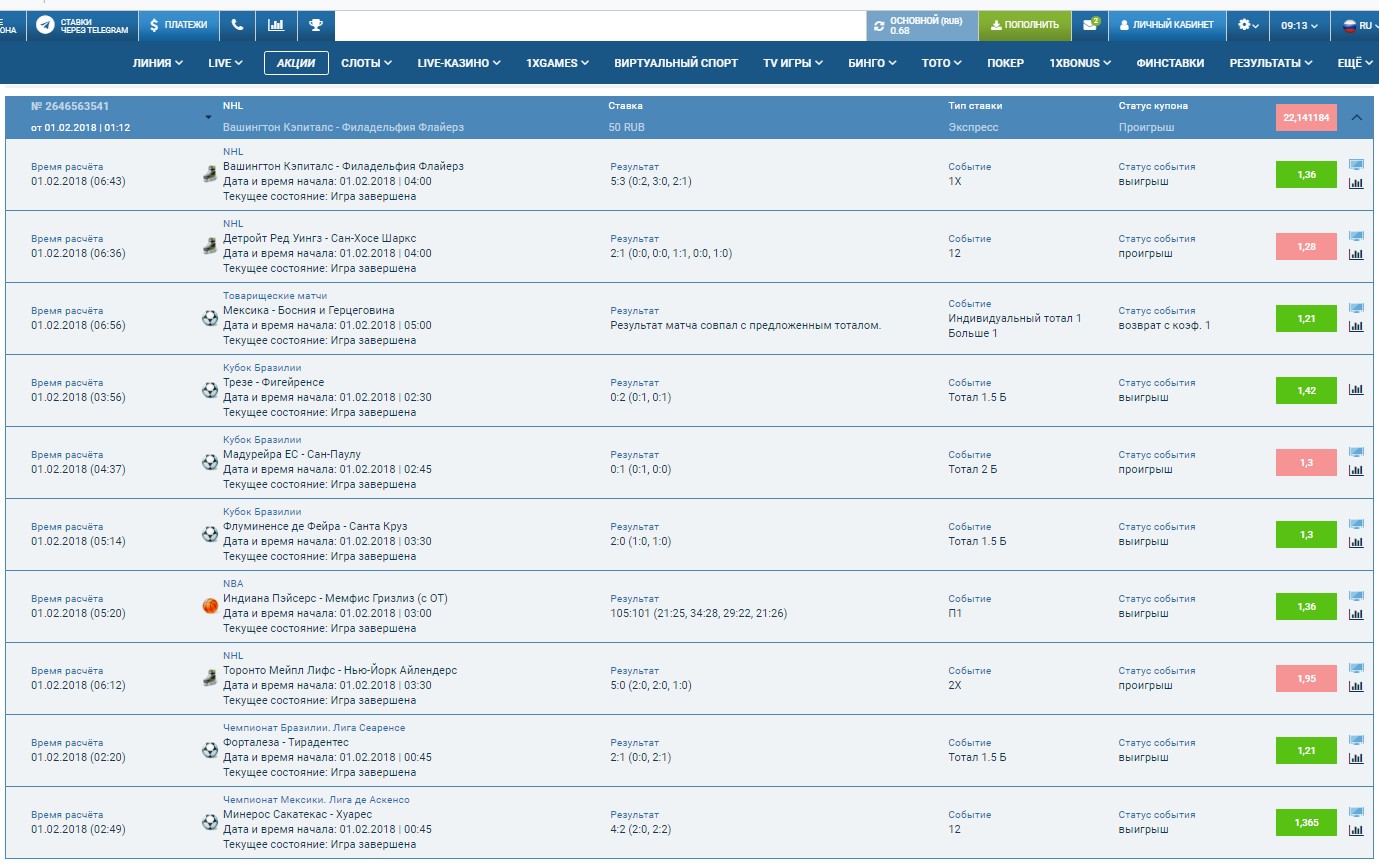Expand the ТОТО menu
Image resolution: width=1379 pixels, height=865 pixels.
point(942,63)
